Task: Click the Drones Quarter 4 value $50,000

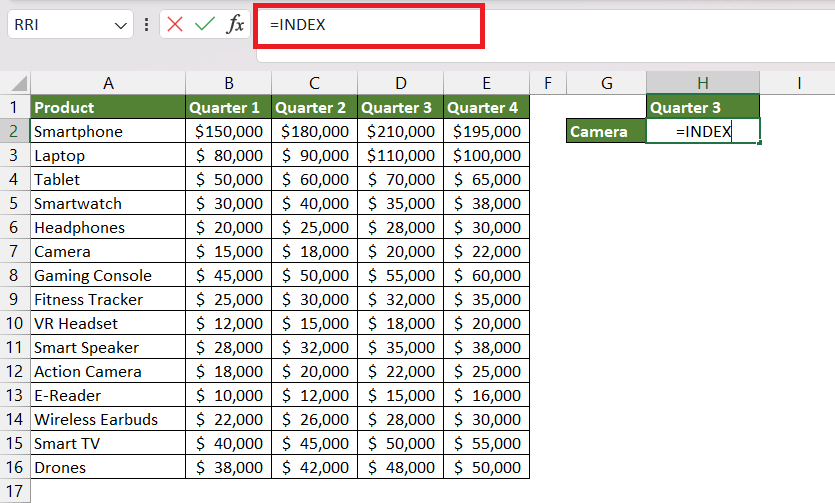Action: coord(486,467)
